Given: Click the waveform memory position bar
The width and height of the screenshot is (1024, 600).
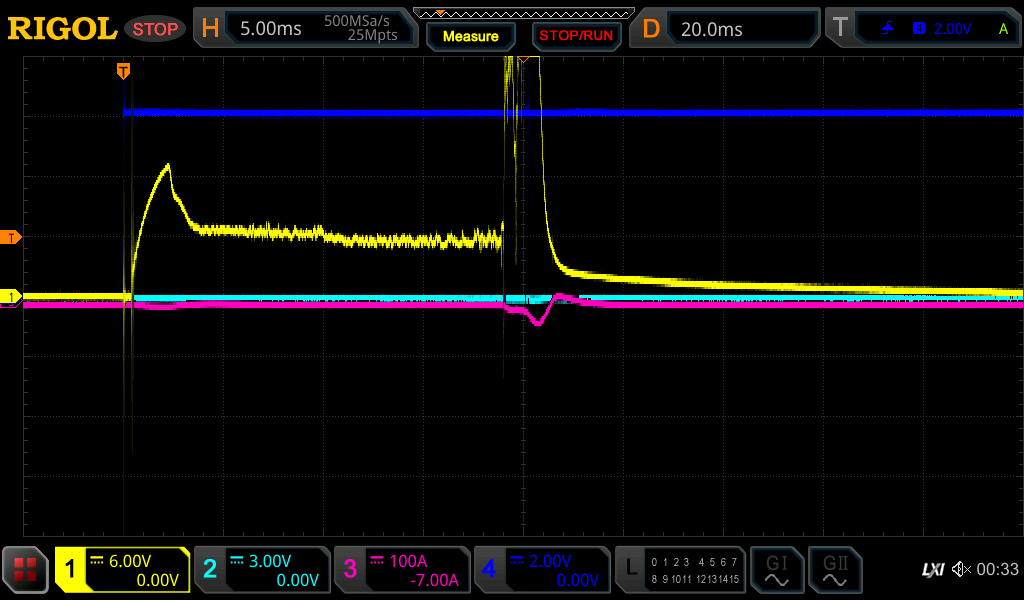Looking at the screenshot, I should coord(523,13).
